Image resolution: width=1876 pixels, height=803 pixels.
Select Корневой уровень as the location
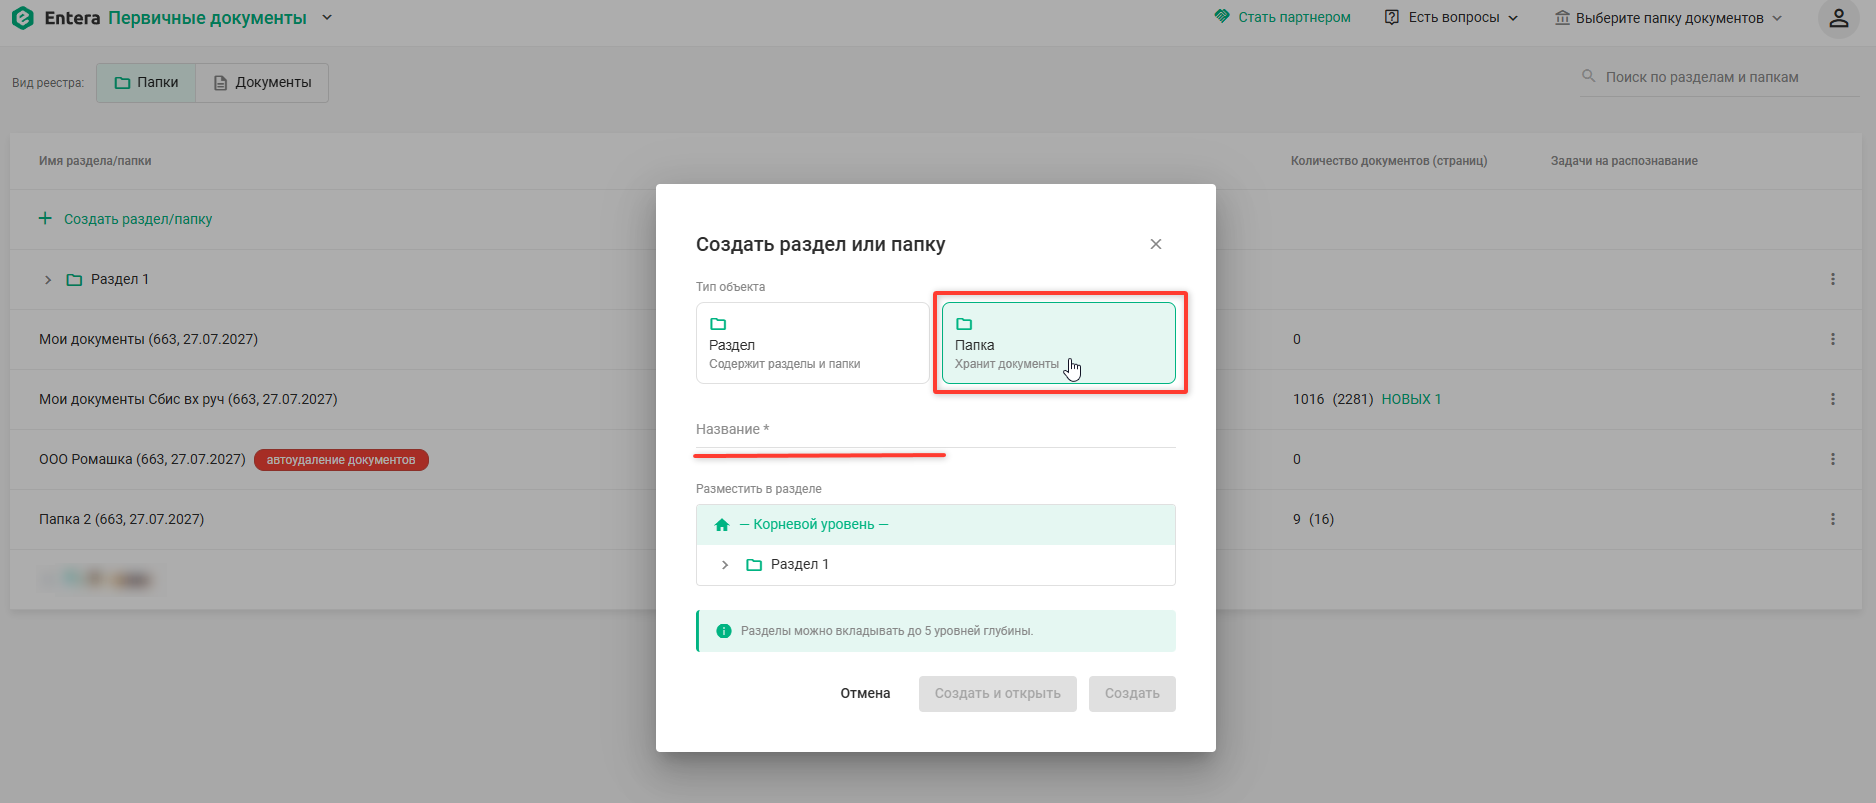(936, 525)
